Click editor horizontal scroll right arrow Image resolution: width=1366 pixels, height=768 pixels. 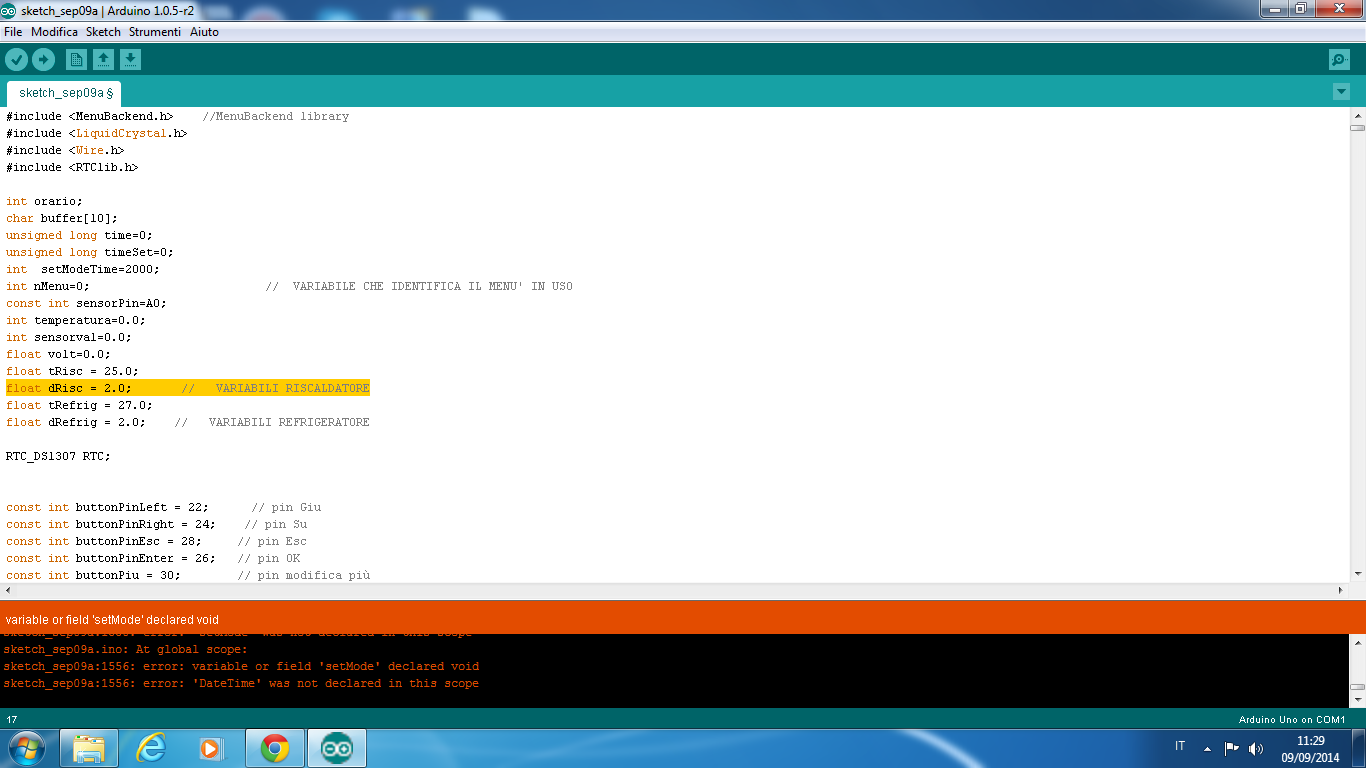point(1342,590)
